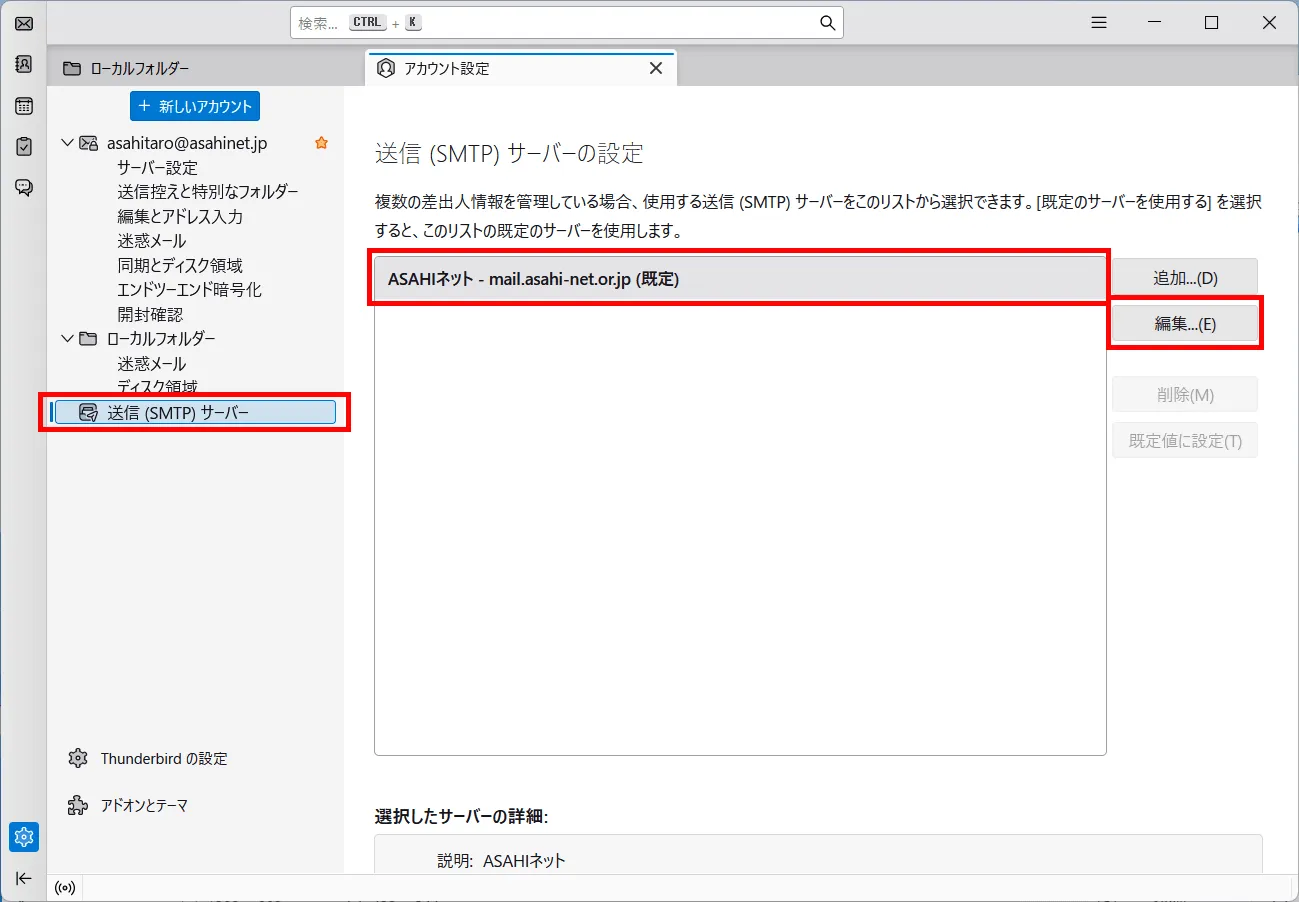The image size is (1300, 902).
Task: Collapse the ローカルフォルダー section
Action: tap(66, 339)
